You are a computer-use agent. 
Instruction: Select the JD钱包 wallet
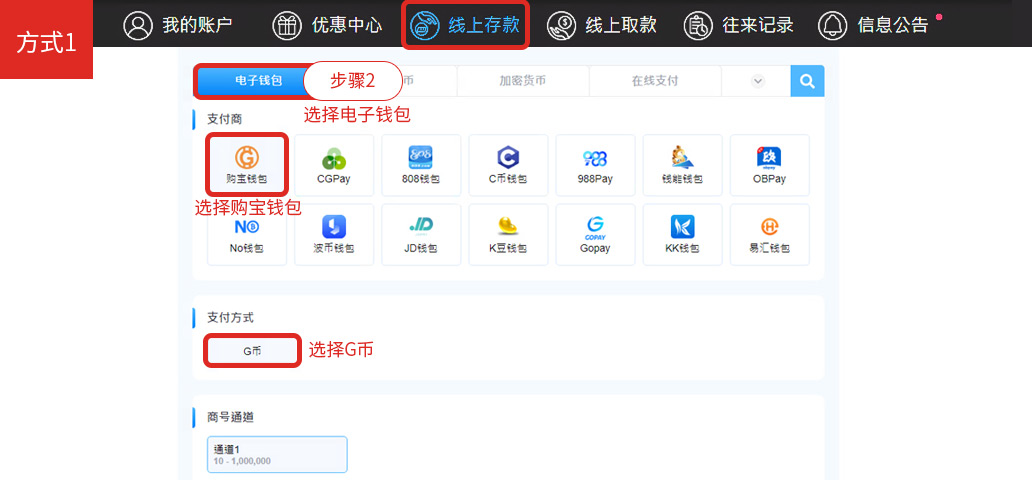pos(421,235)
